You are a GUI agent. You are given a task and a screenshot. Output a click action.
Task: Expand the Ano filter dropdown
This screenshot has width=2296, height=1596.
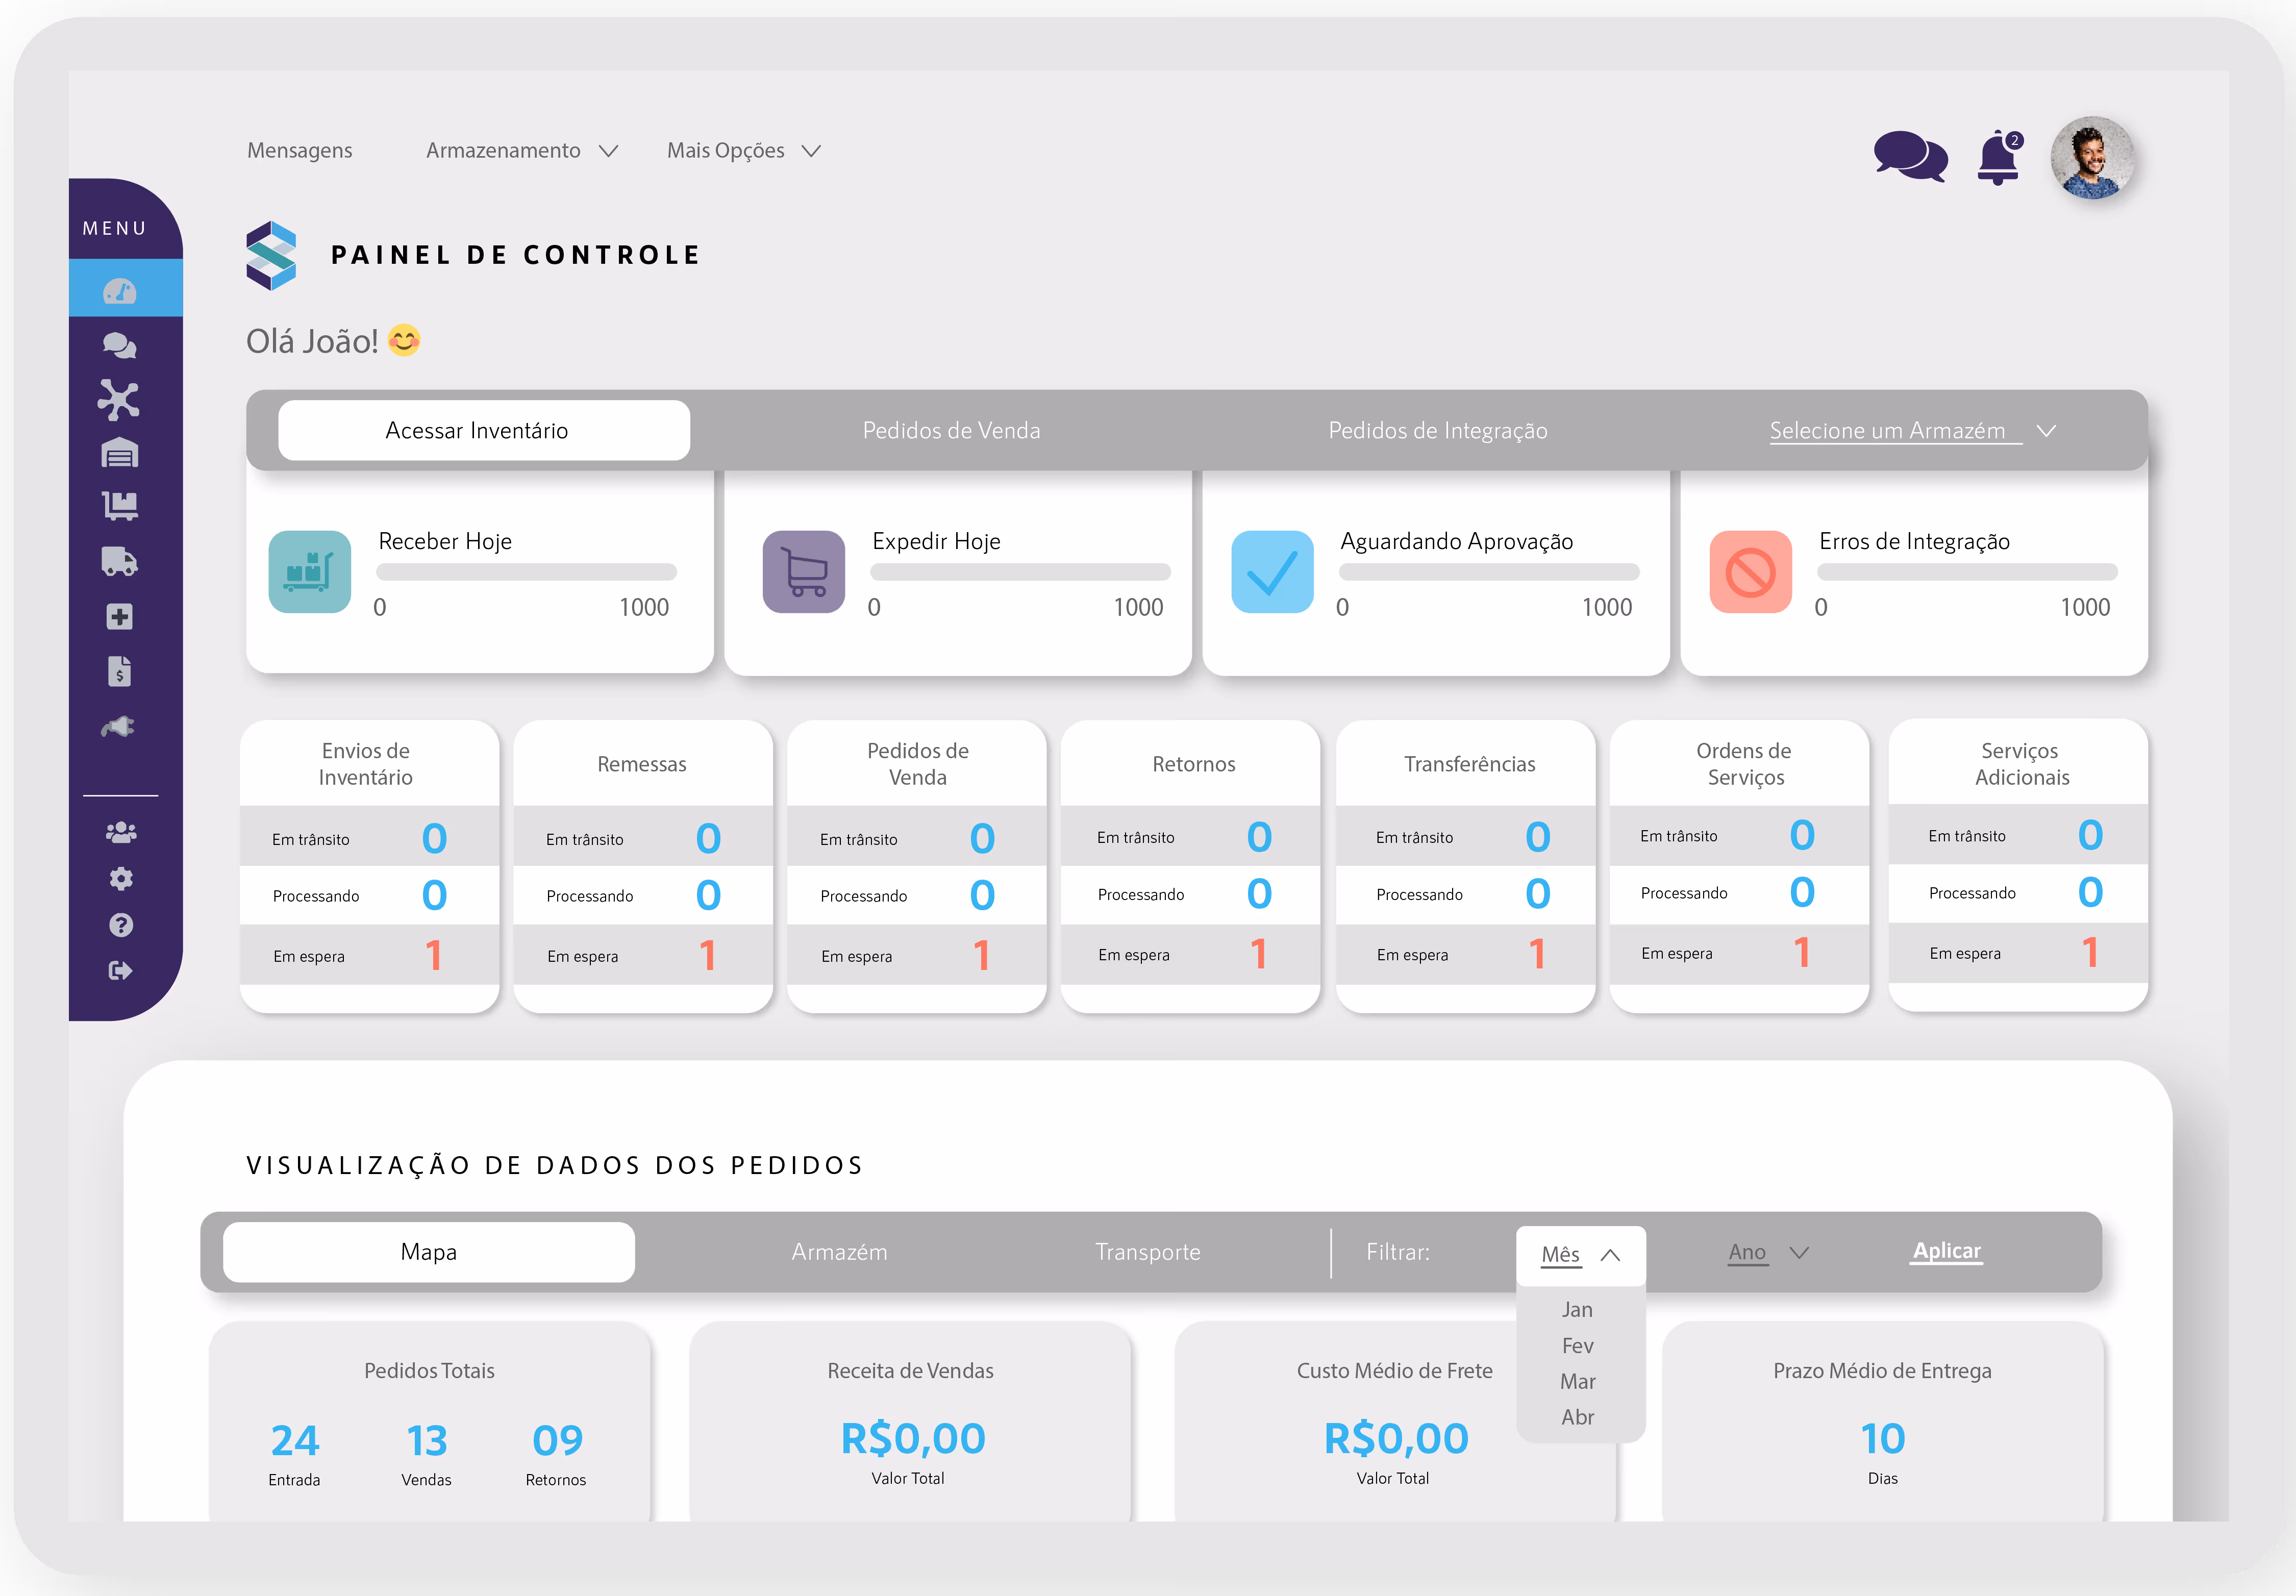1767,1252
